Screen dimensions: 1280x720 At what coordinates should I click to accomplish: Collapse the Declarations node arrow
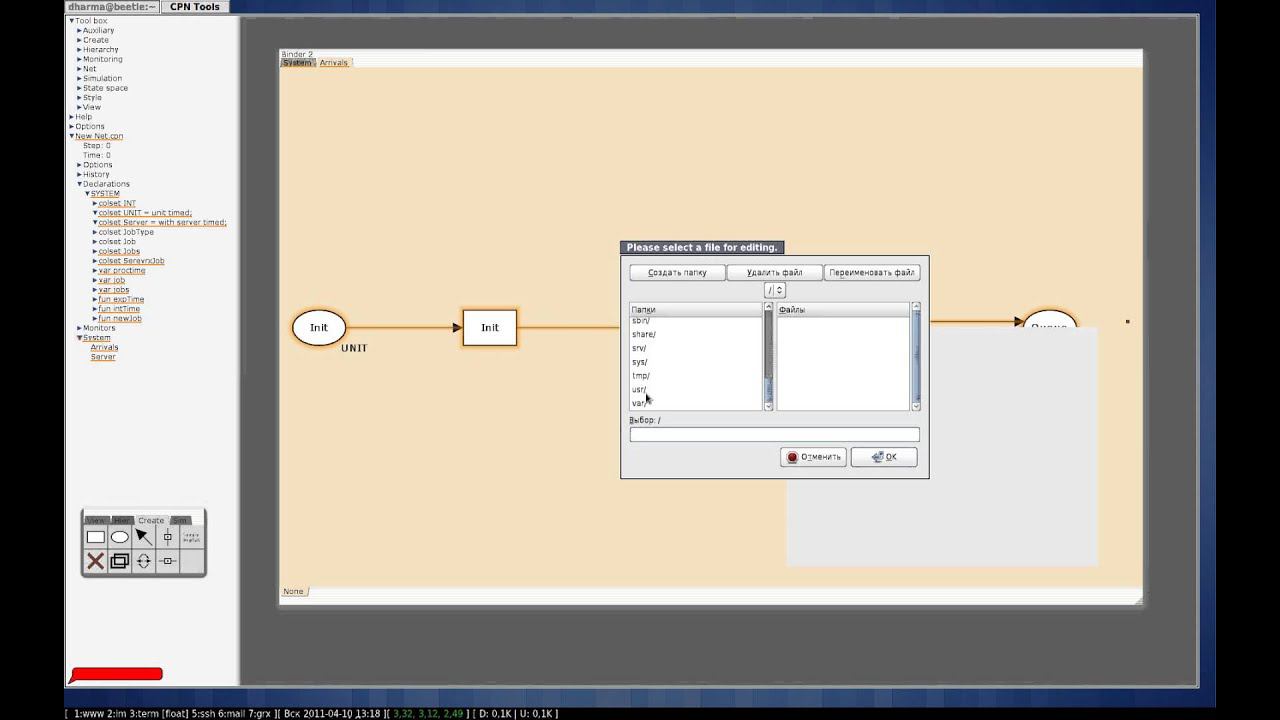pyautogui.click(x=79, y=184)
